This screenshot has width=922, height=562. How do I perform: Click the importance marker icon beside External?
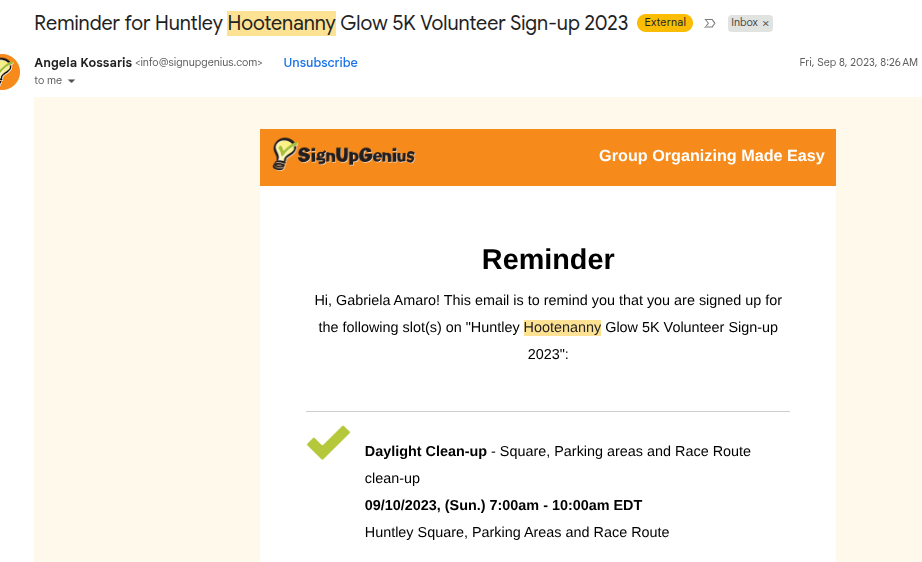[x=710, y=23]
